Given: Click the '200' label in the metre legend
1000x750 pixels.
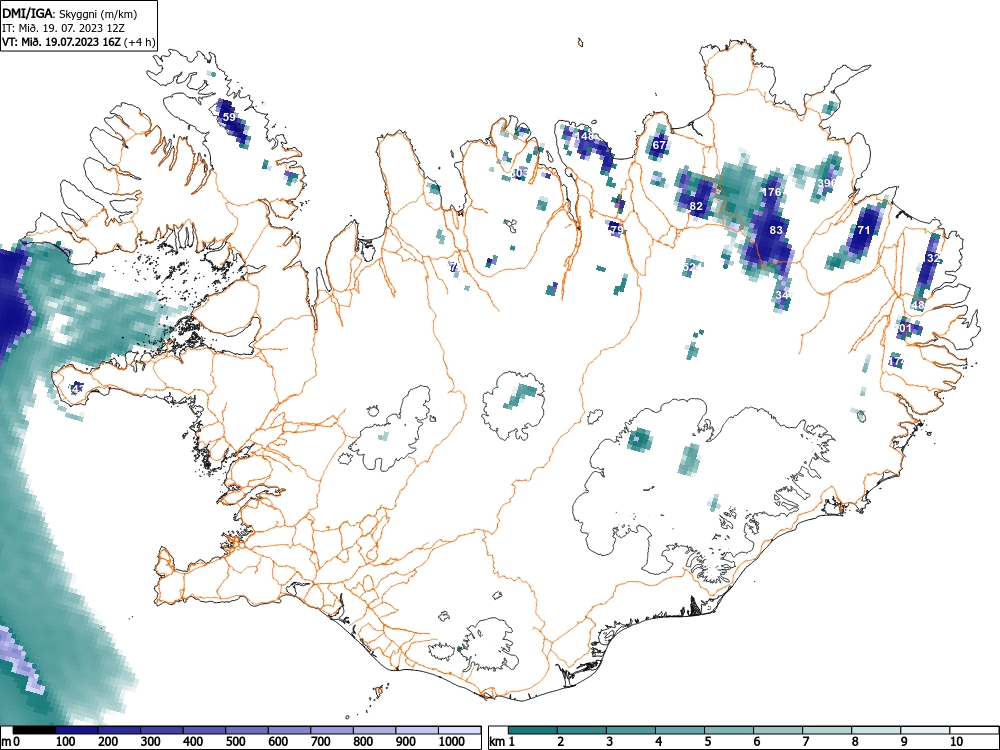Looking at the screenshot, I should 108,741.
